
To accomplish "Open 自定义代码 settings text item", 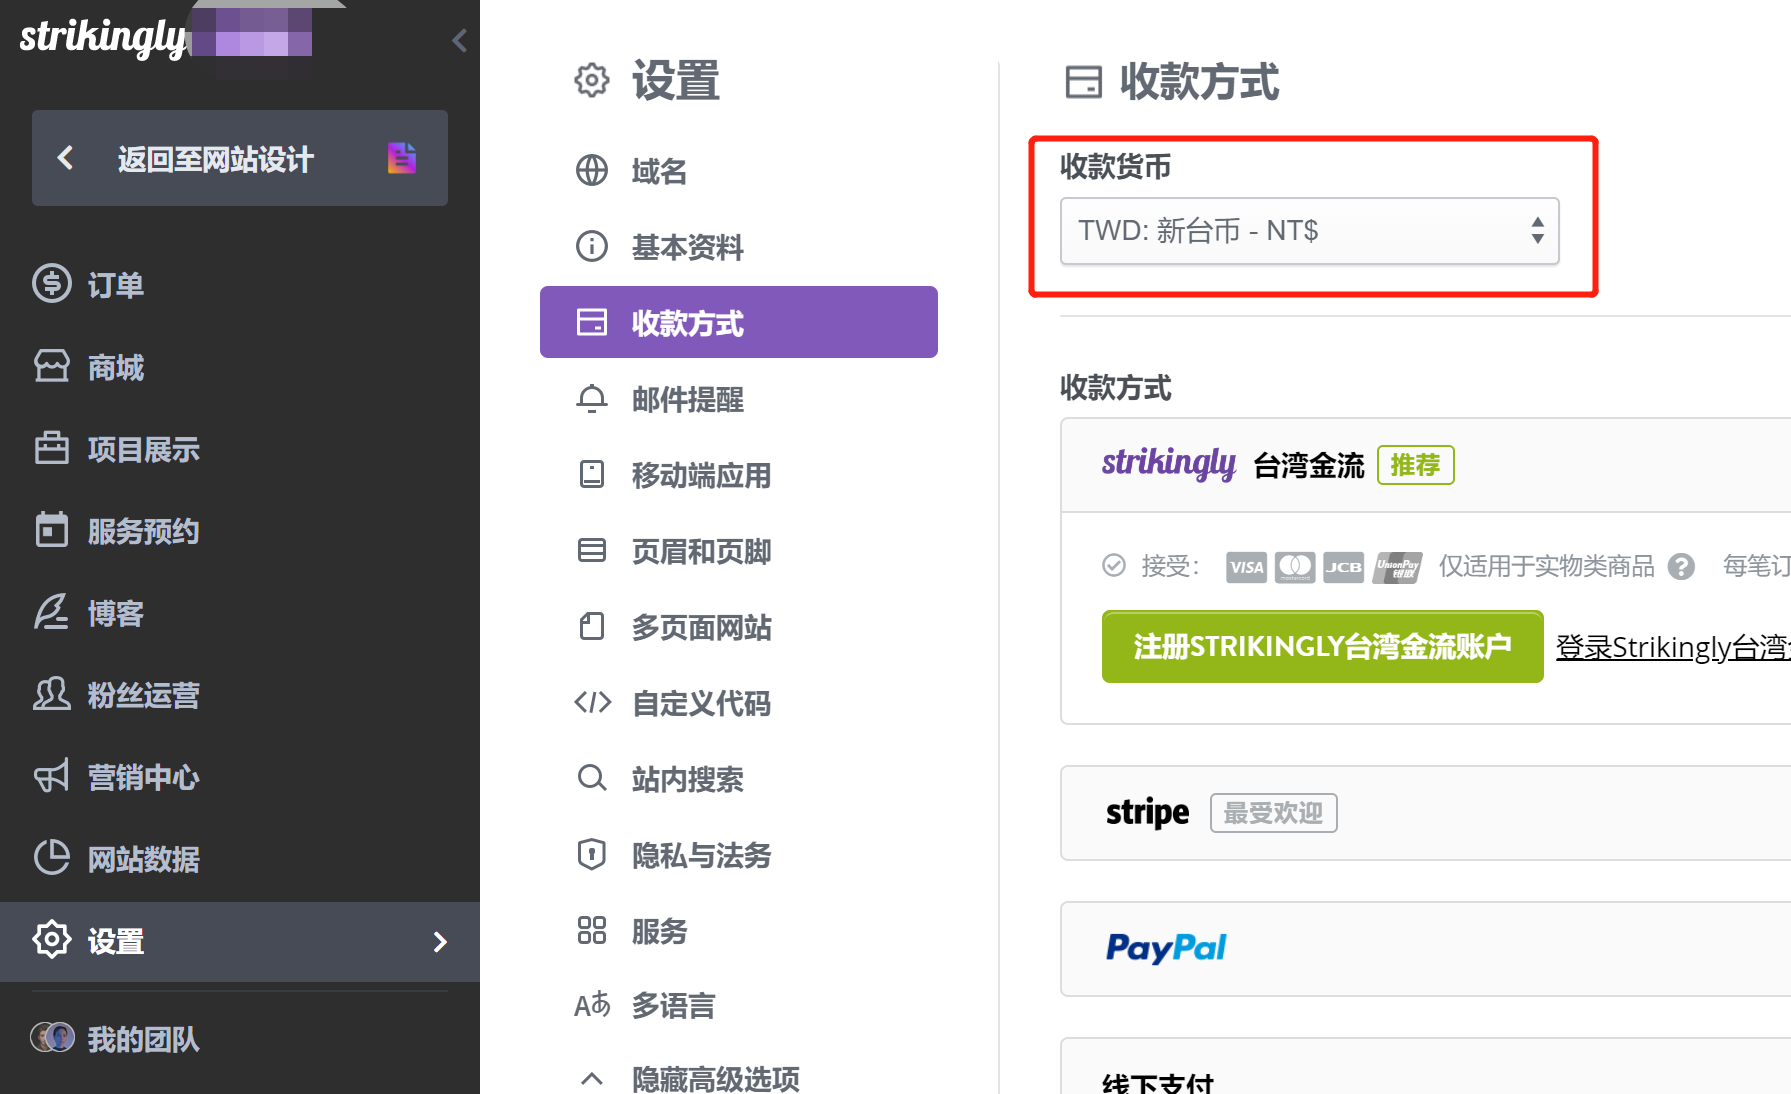I will click(x=702, y=703).
